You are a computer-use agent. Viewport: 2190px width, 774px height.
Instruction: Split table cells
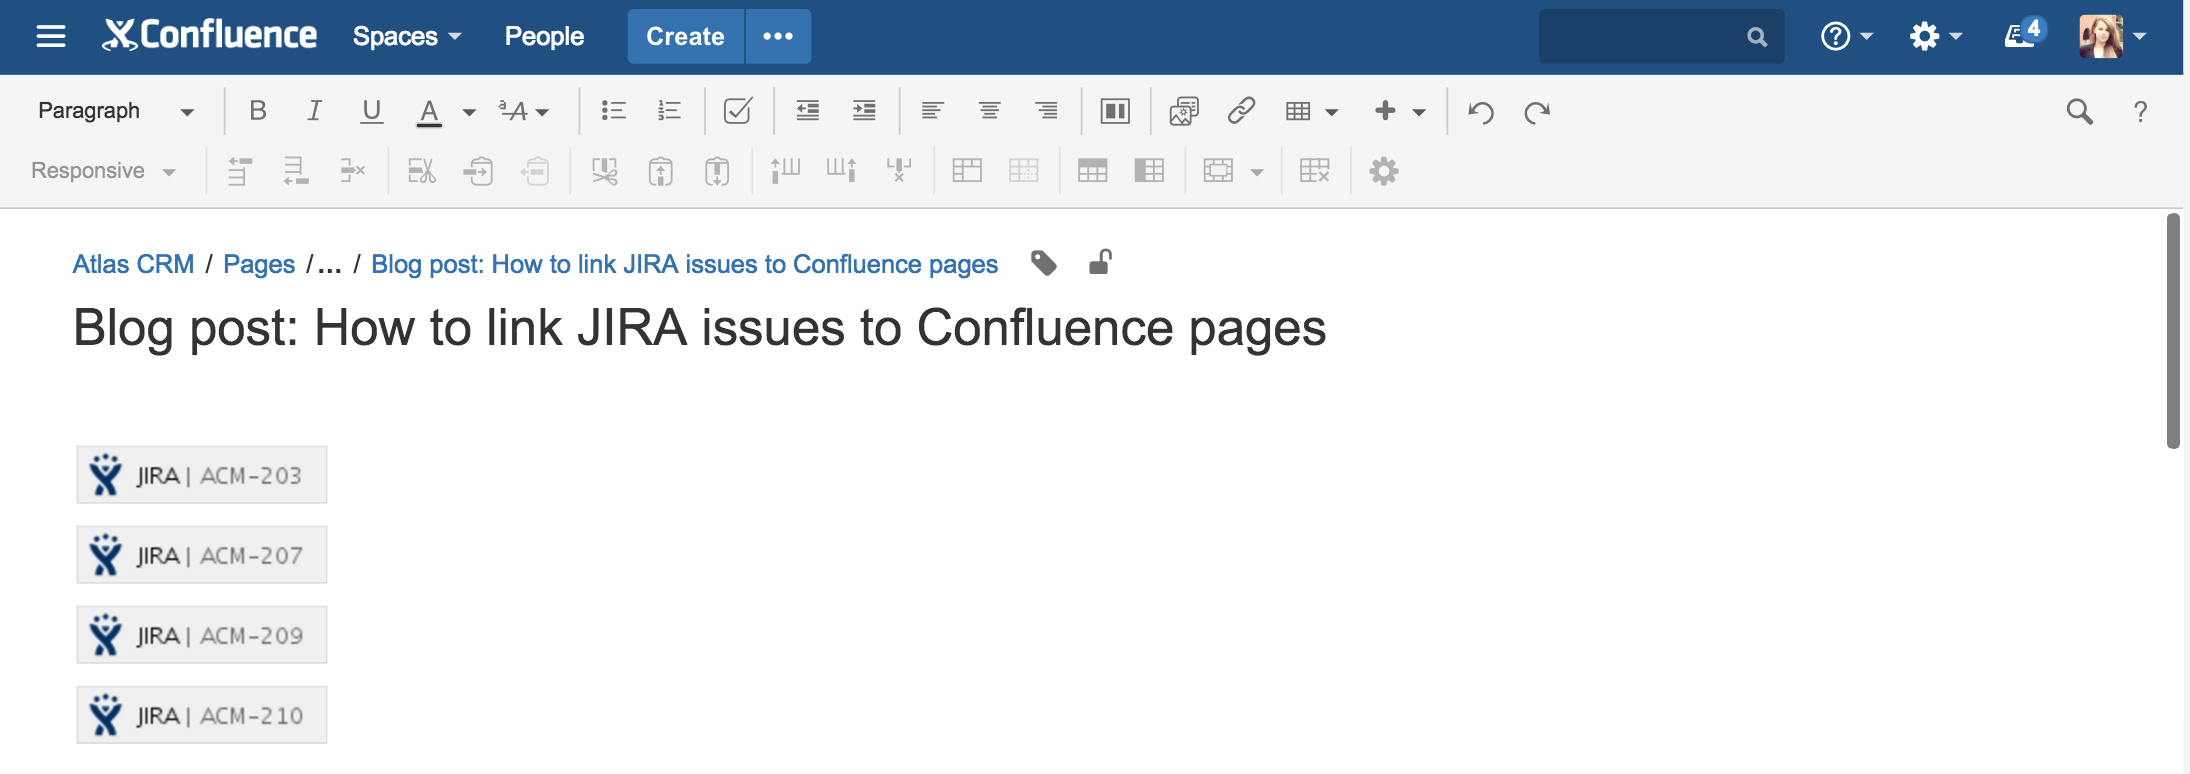(1024, 171)
